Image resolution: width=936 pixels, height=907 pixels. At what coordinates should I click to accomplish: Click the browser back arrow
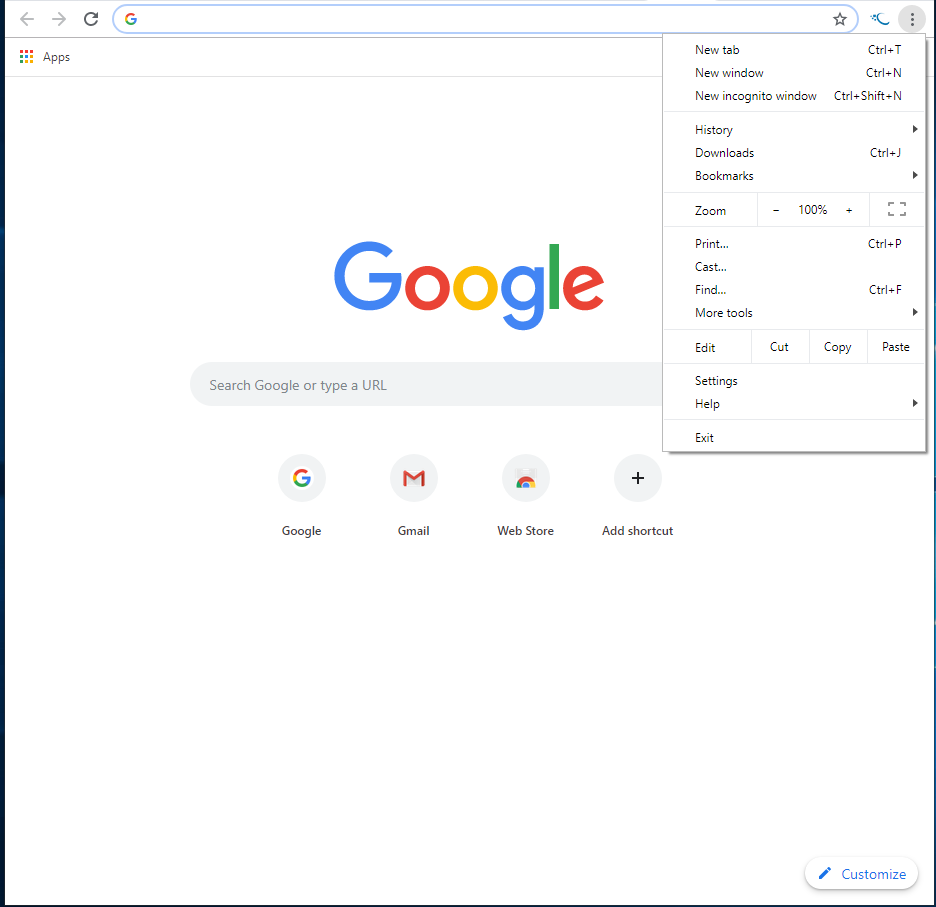[27, 19]
